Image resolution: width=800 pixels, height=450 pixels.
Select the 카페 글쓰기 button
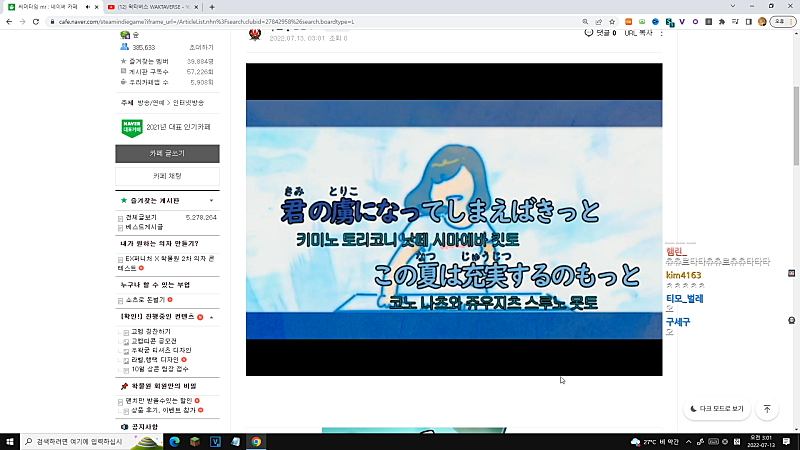(166, 154)
